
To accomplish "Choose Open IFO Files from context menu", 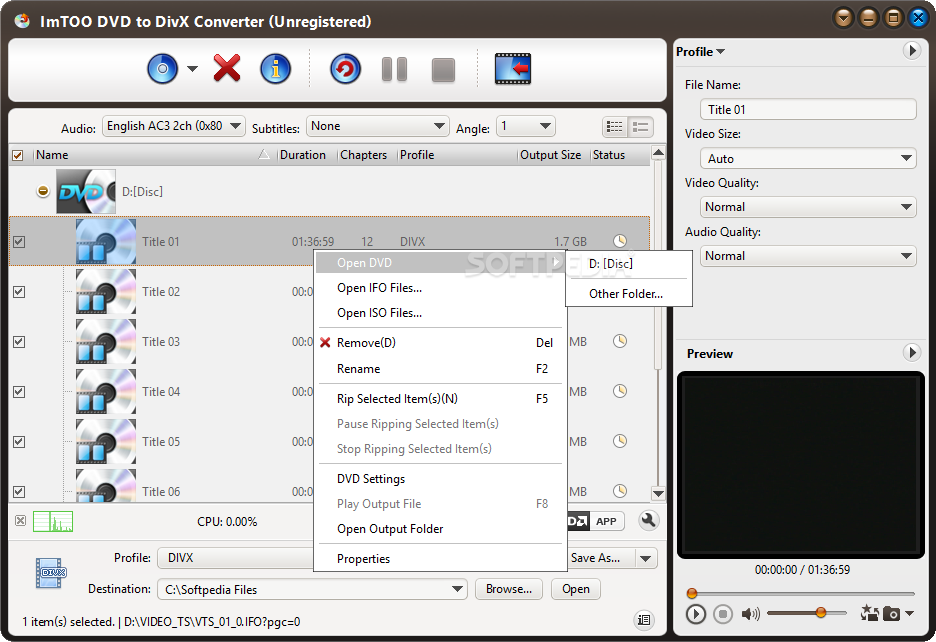I will click(438, 288).
